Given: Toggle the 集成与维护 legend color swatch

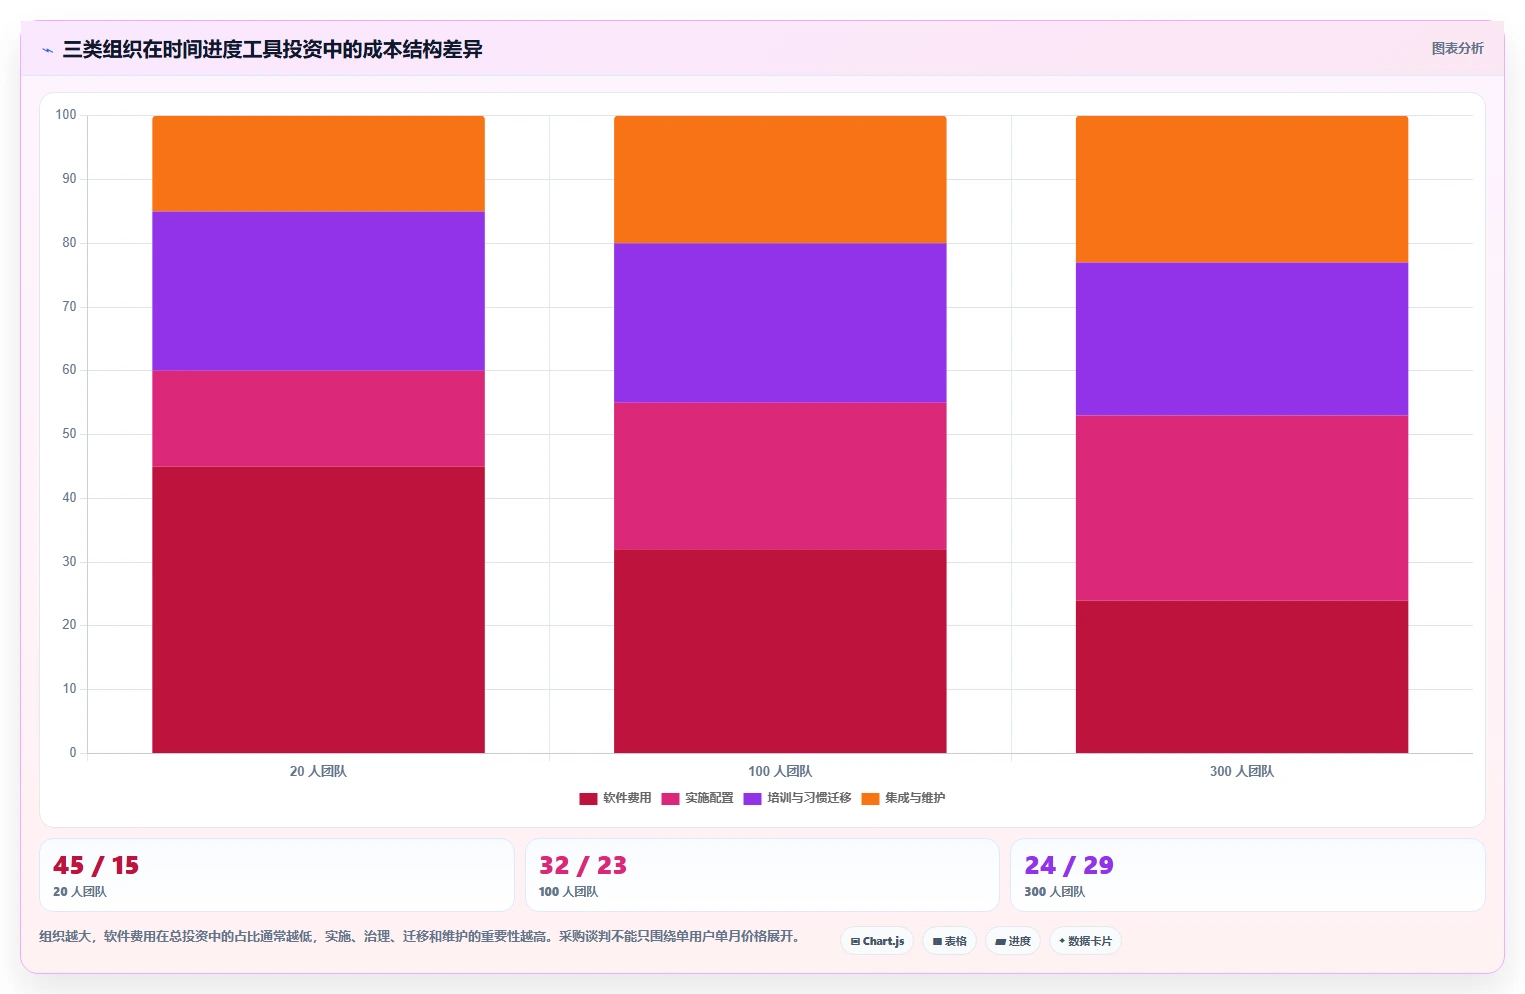Looking at the screenshot, I should point(870,798).
